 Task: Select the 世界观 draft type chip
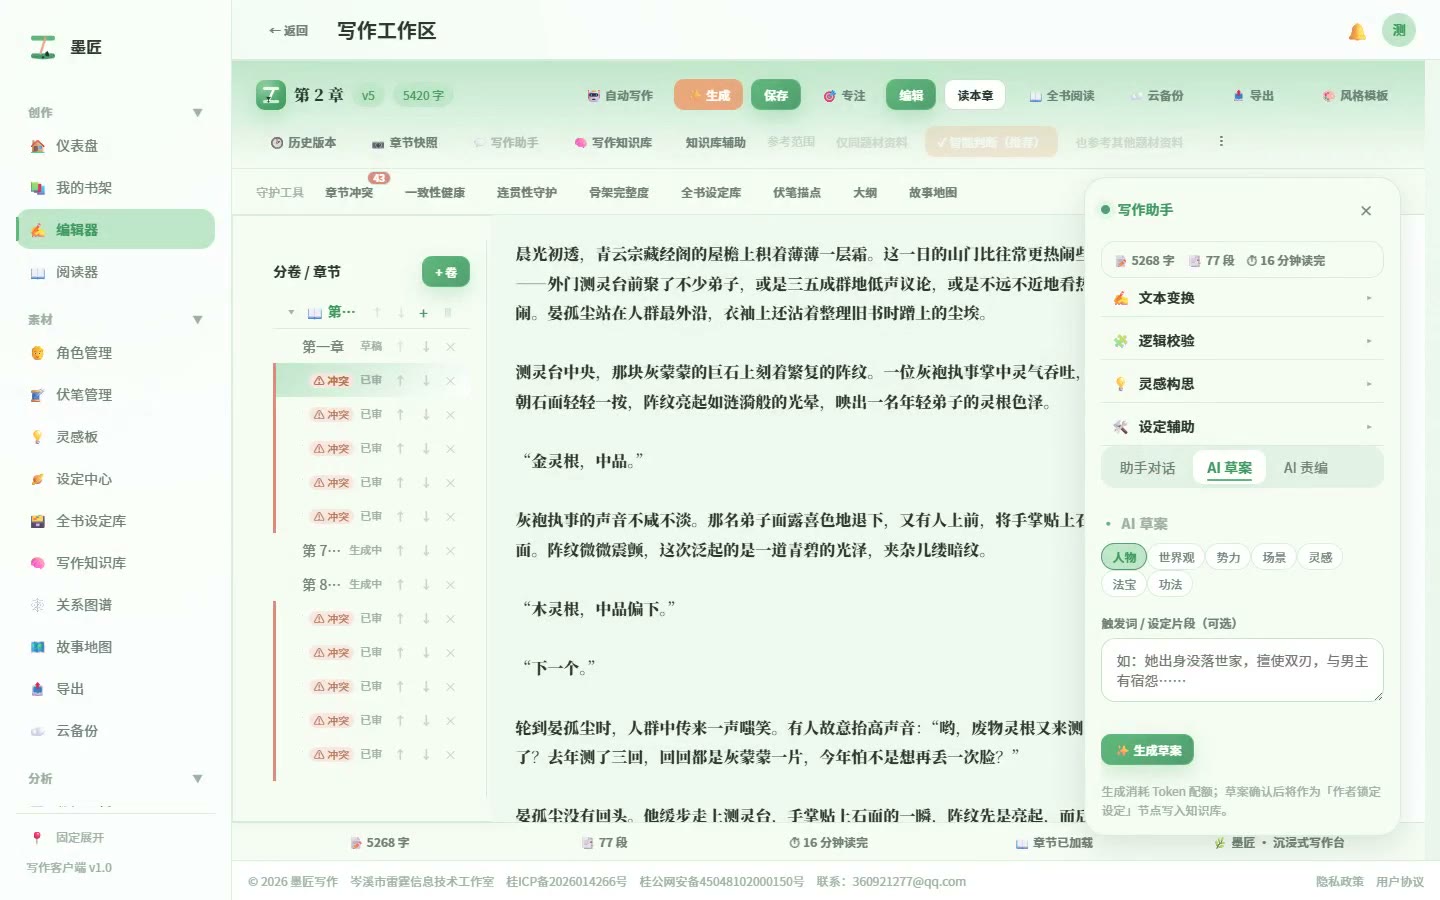click(x=1176, y=558)
